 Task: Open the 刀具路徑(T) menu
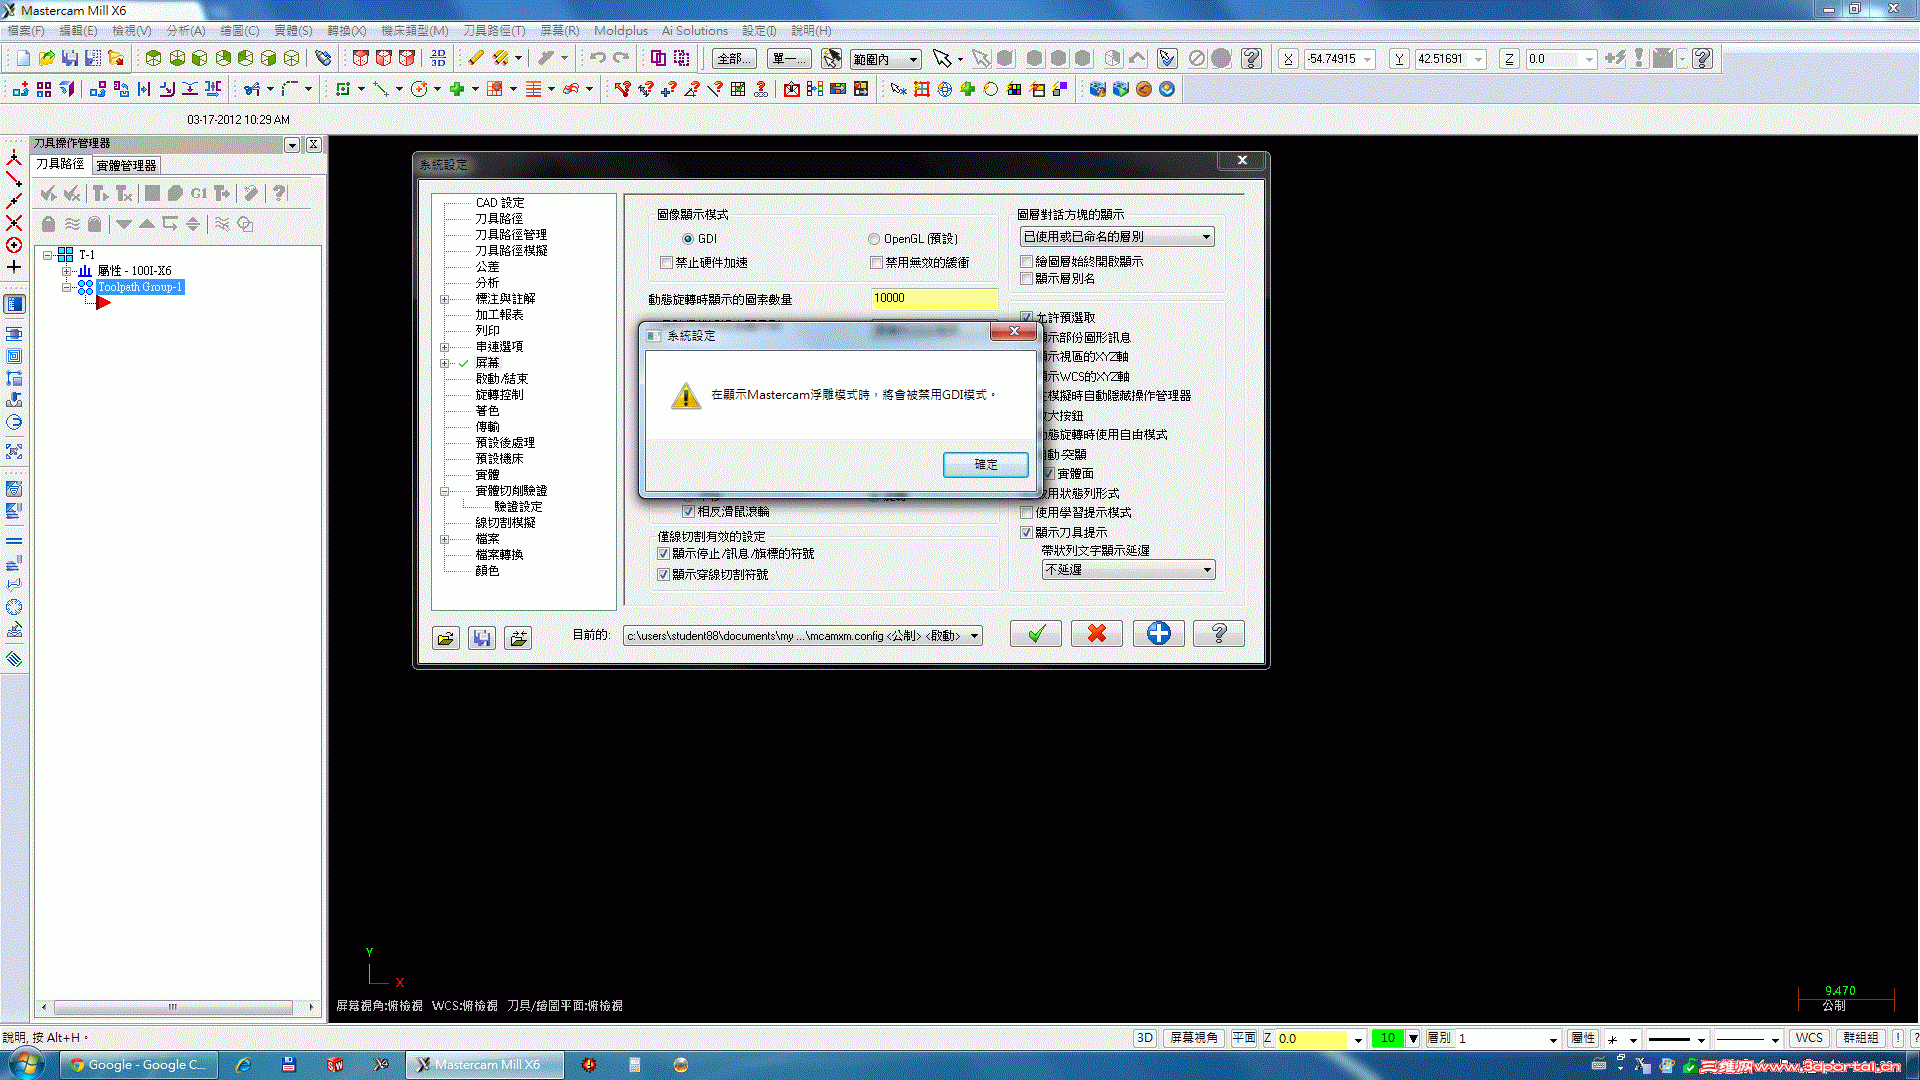click(493, 31)
